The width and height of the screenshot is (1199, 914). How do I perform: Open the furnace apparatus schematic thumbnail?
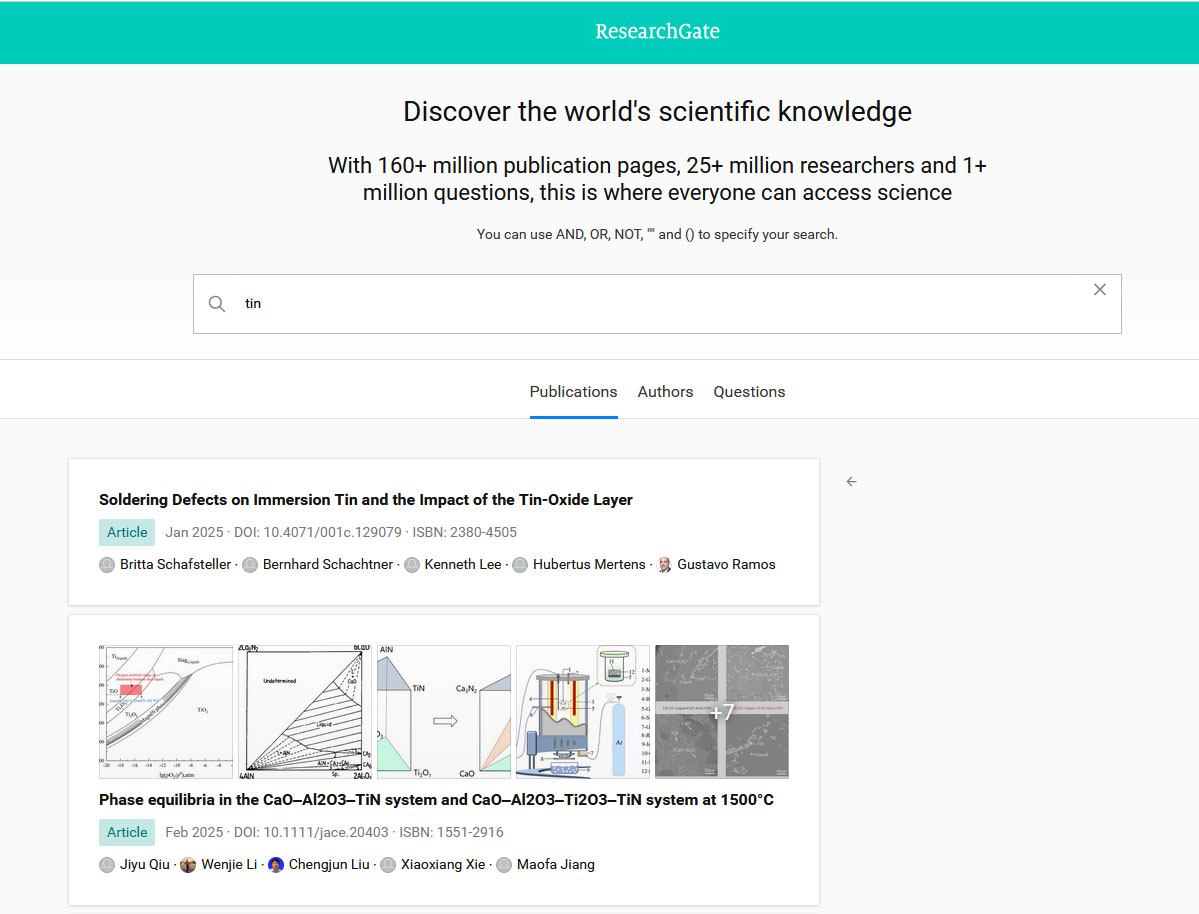(583, 712)
